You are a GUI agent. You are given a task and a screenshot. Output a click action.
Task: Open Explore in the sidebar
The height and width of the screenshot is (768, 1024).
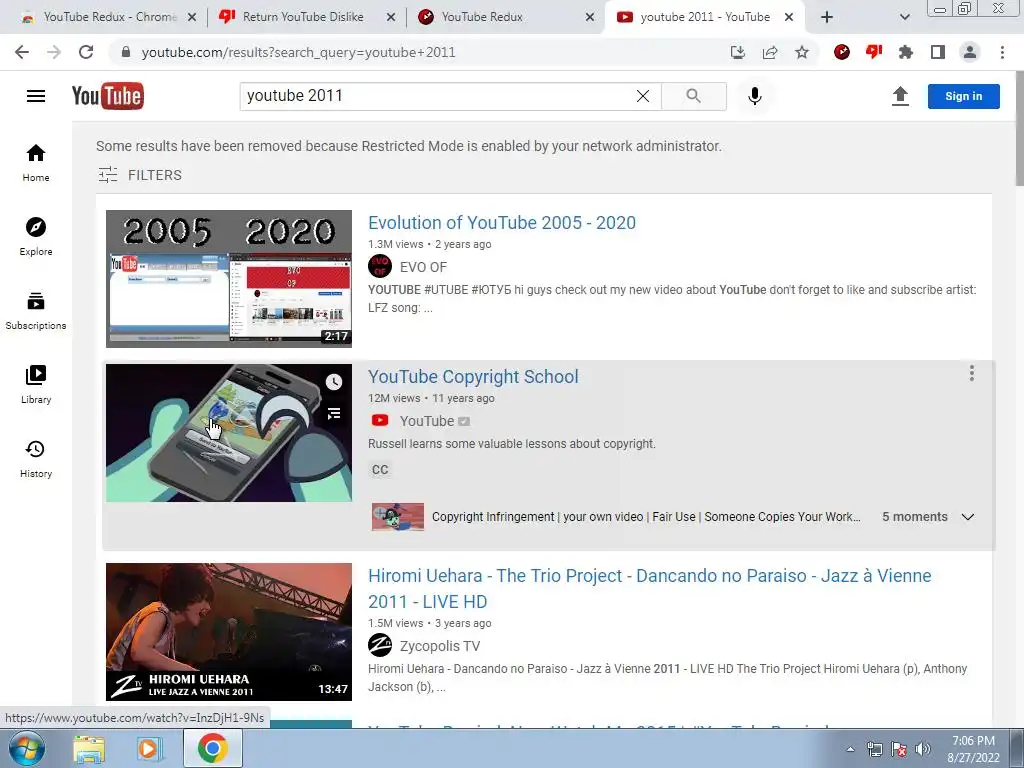tap(36, 236)
